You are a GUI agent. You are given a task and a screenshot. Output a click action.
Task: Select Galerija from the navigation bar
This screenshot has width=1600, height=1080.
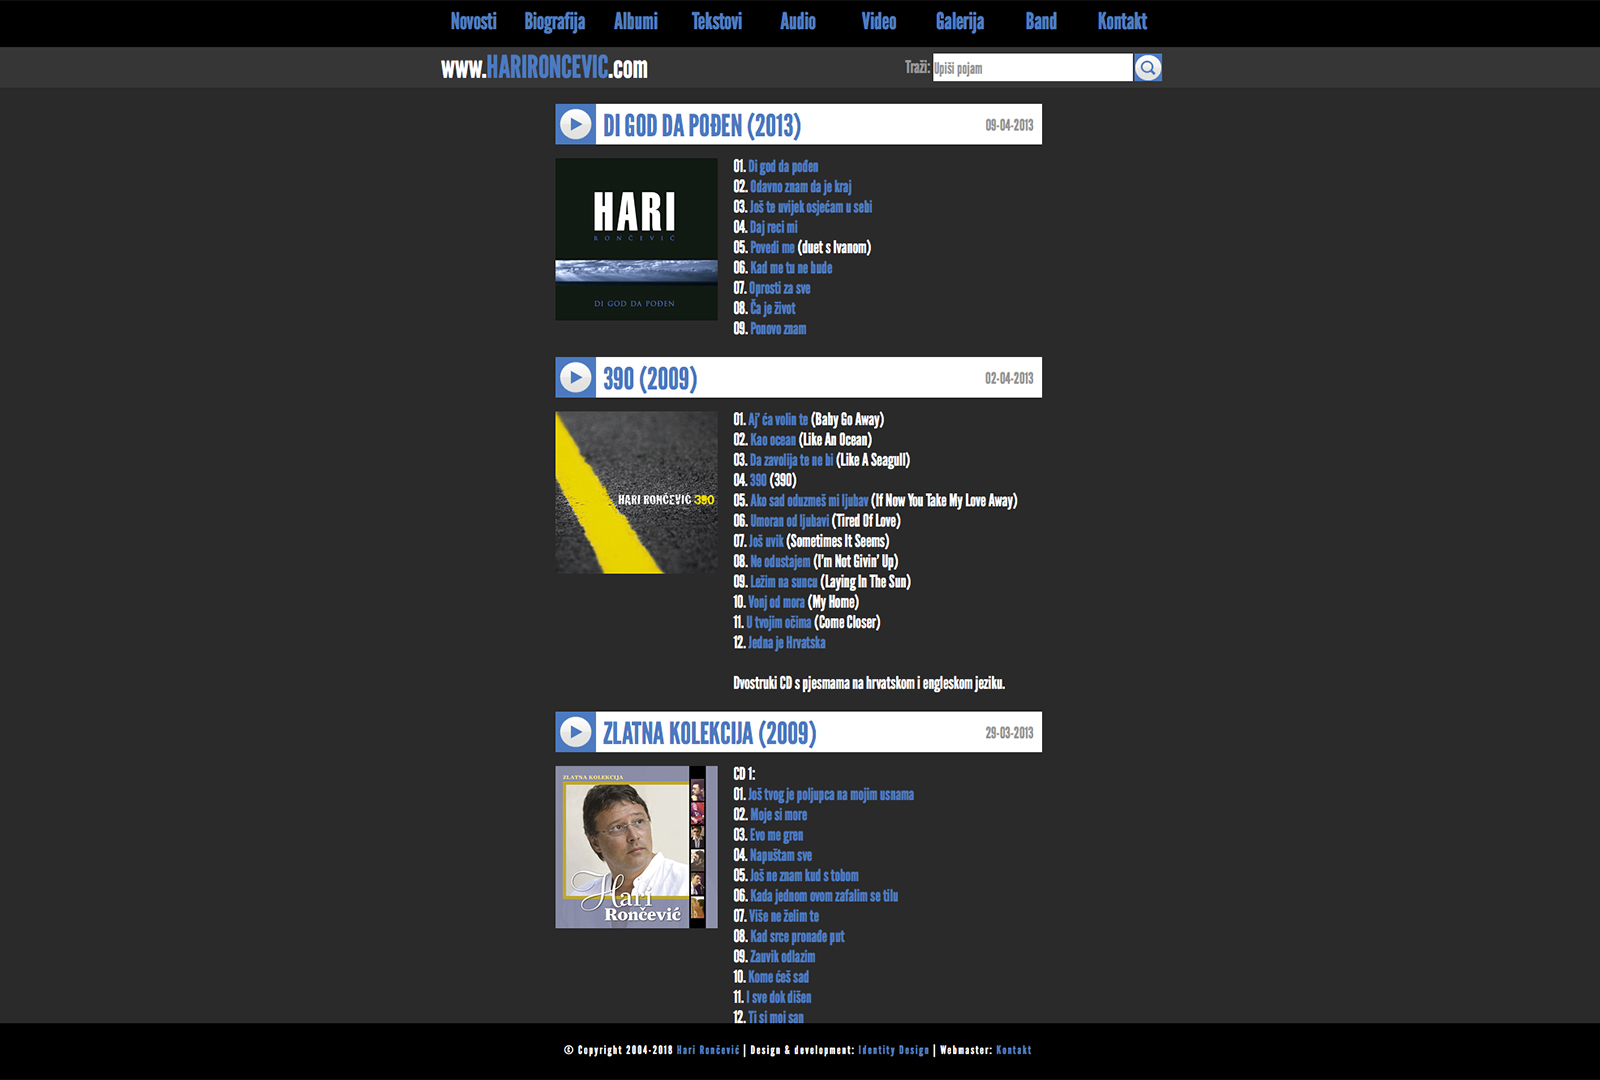(959, 22)
